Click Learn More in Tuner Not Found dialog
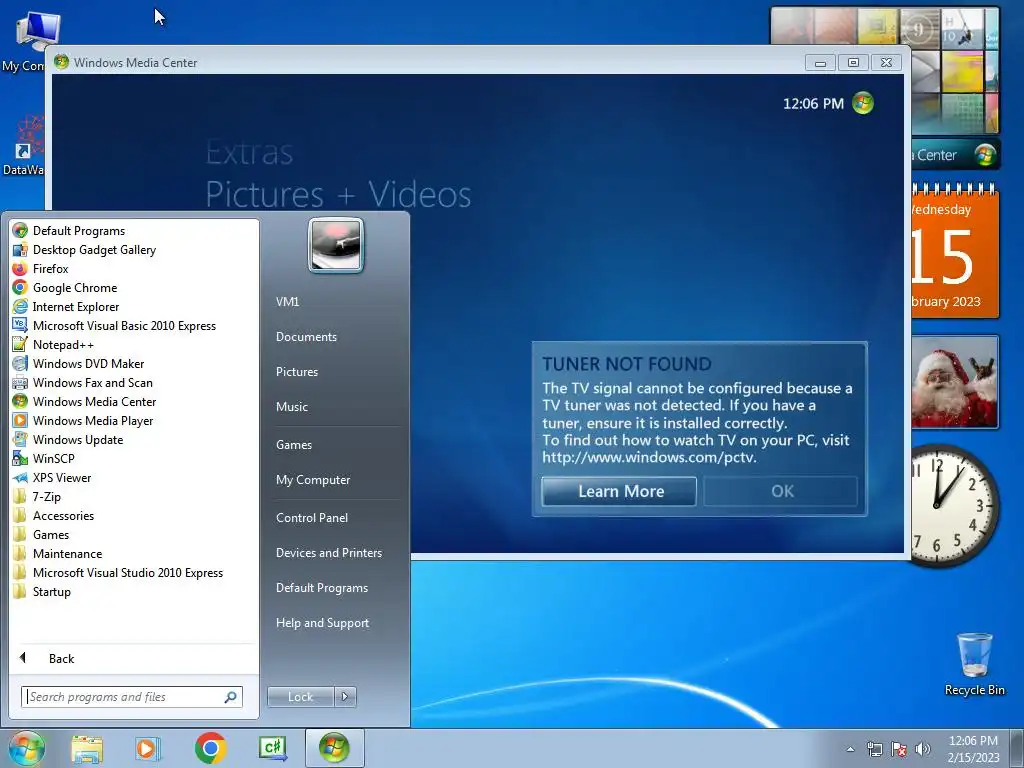Image resolution: width=1024 pixels, height=768 pixels. tap(619, 491)
